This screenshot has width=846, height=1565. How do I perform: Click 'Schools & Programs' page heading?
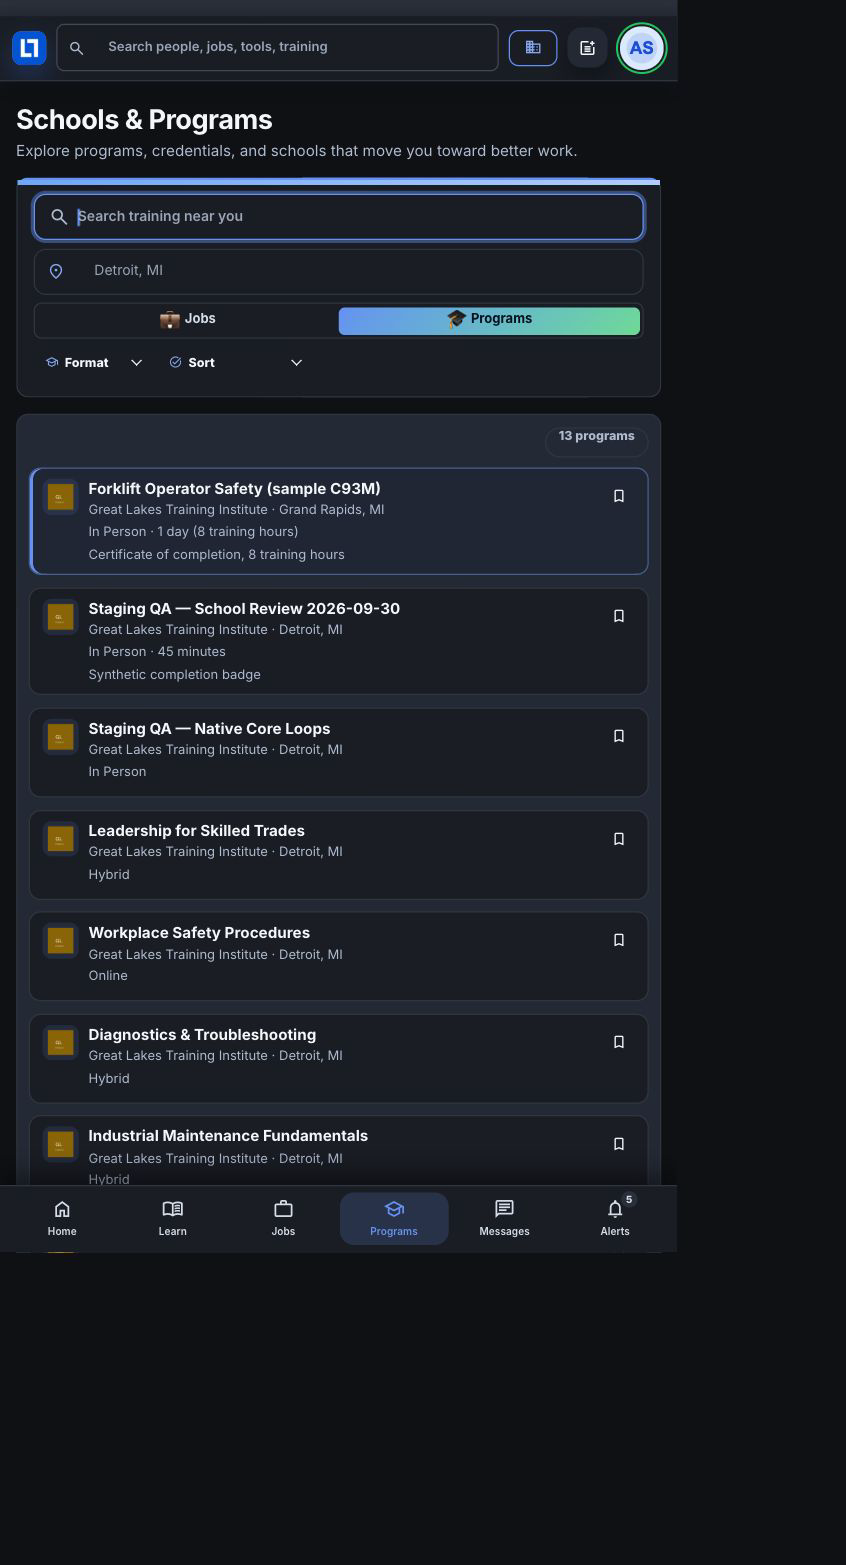pyautogui.click(x=144, y=120)
